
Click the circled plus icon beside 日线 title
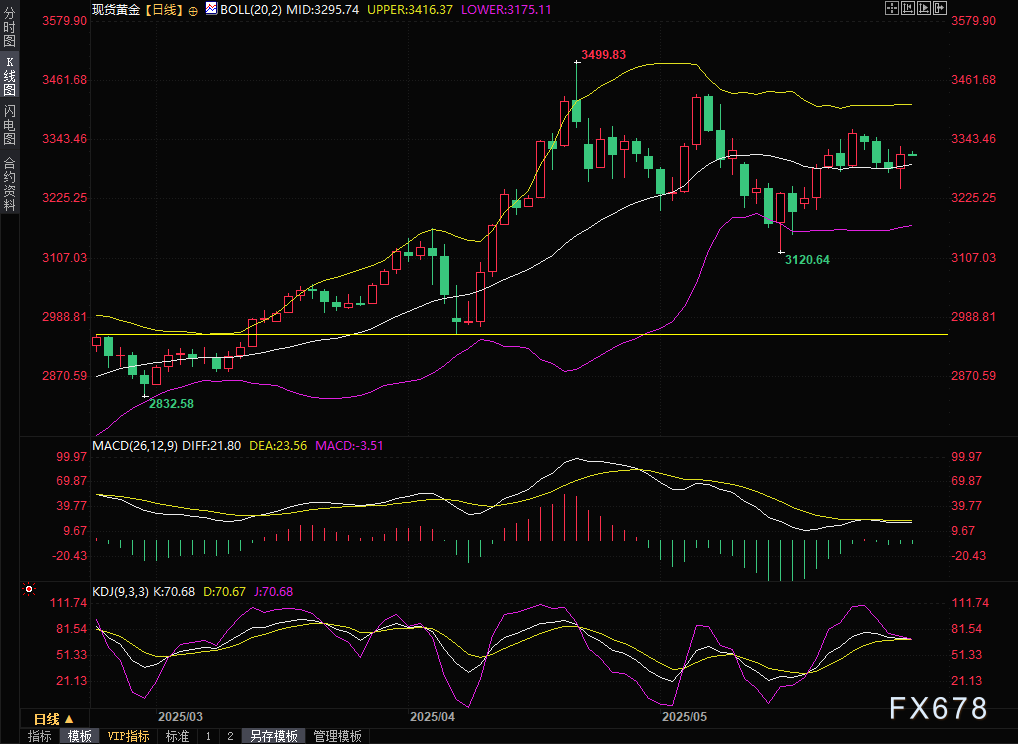coord(193,8)
